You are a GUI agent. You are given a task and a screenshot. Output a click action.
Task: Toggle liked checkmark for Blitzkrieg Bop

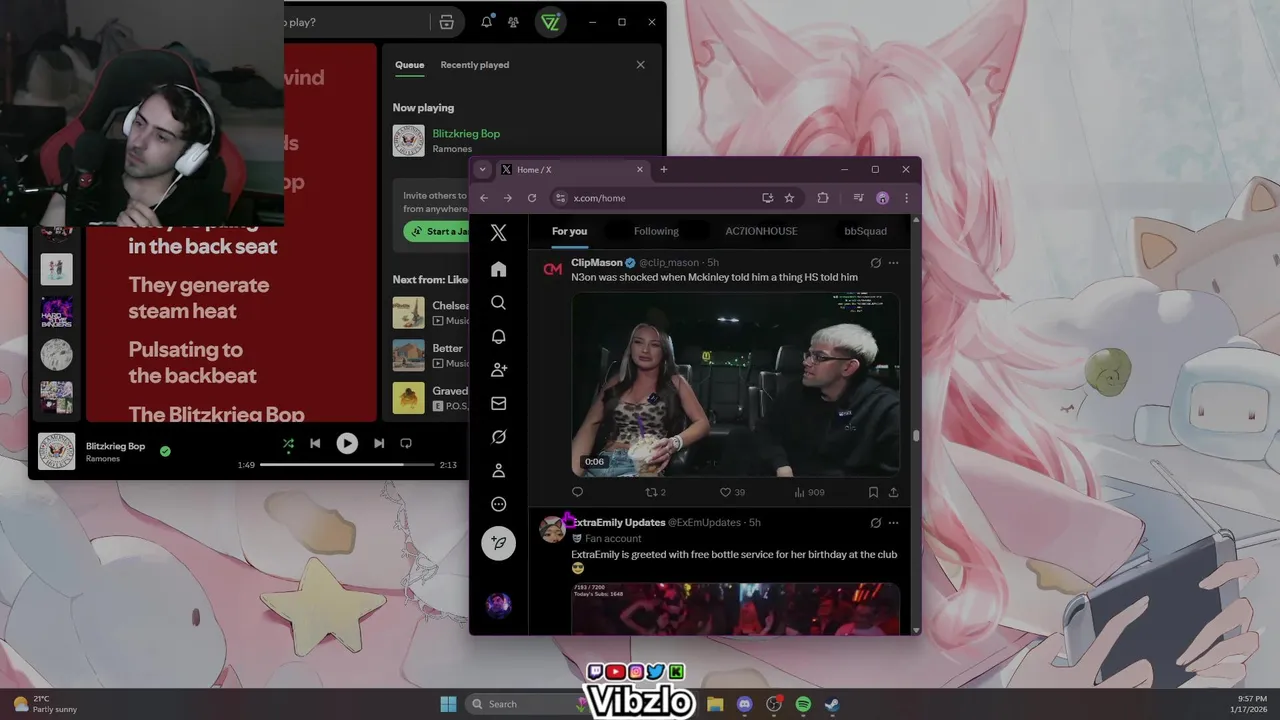[165, 451]
